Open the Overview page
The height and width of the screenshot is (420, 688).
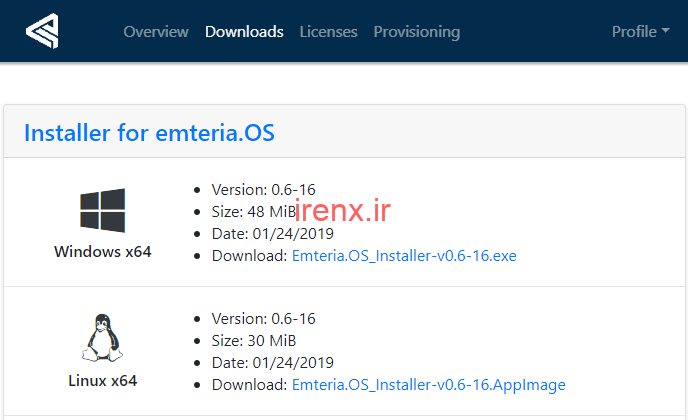(x=155, y=32)
